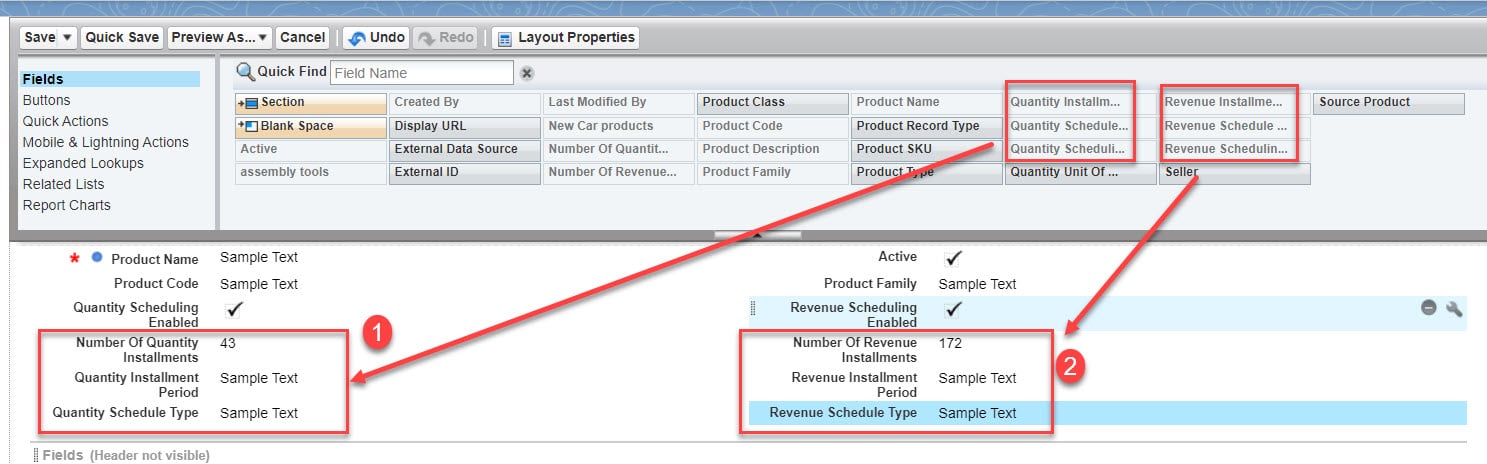
Task: Expand the Preview As dropdown
Action: (x=219, y=38)
